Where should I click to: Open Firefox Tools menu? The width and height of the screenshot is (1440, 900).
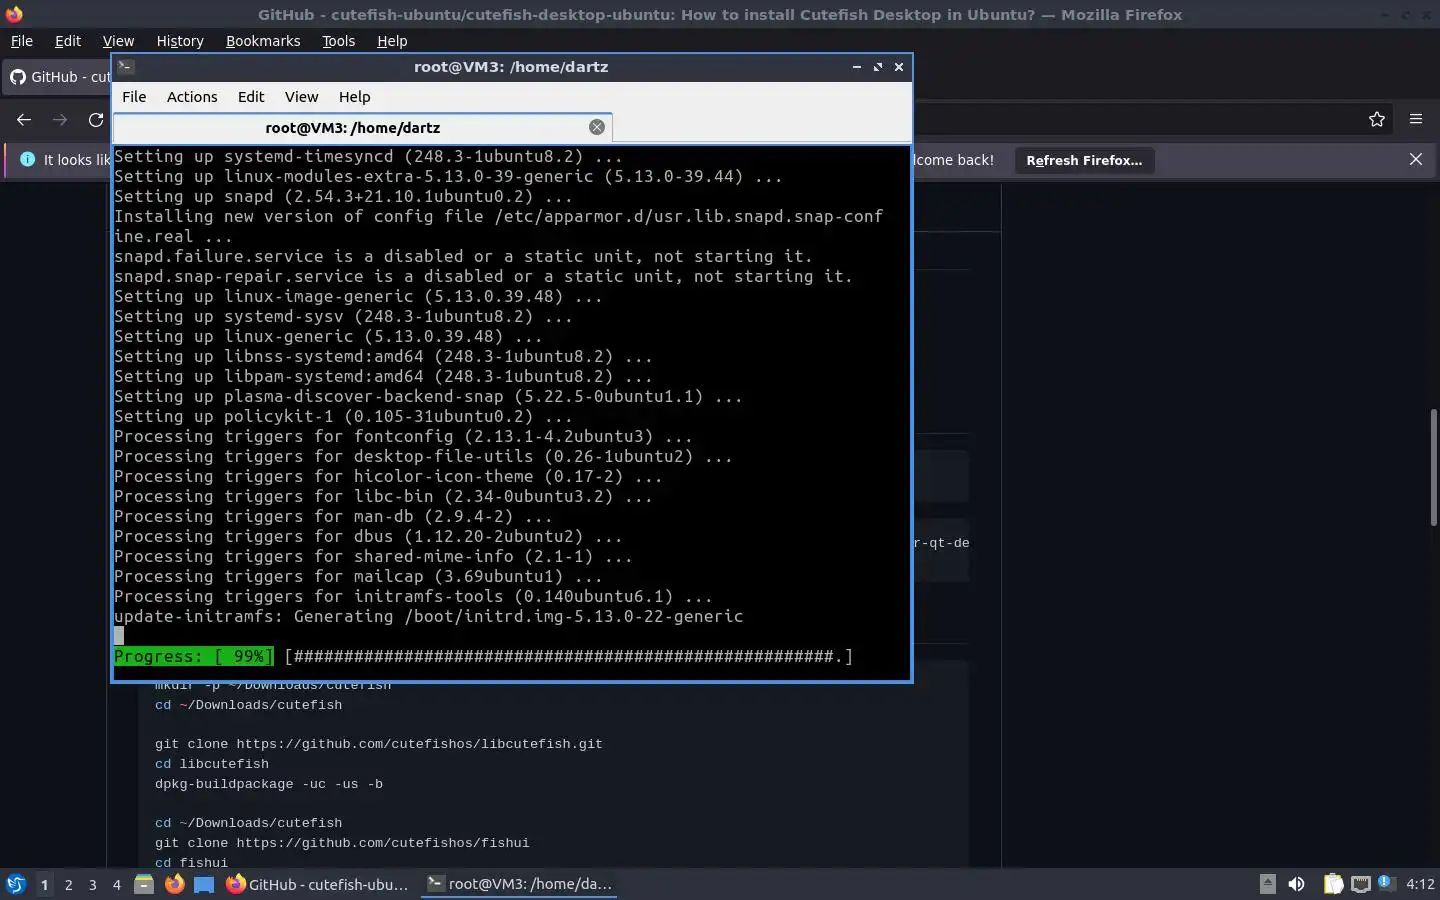338,41
